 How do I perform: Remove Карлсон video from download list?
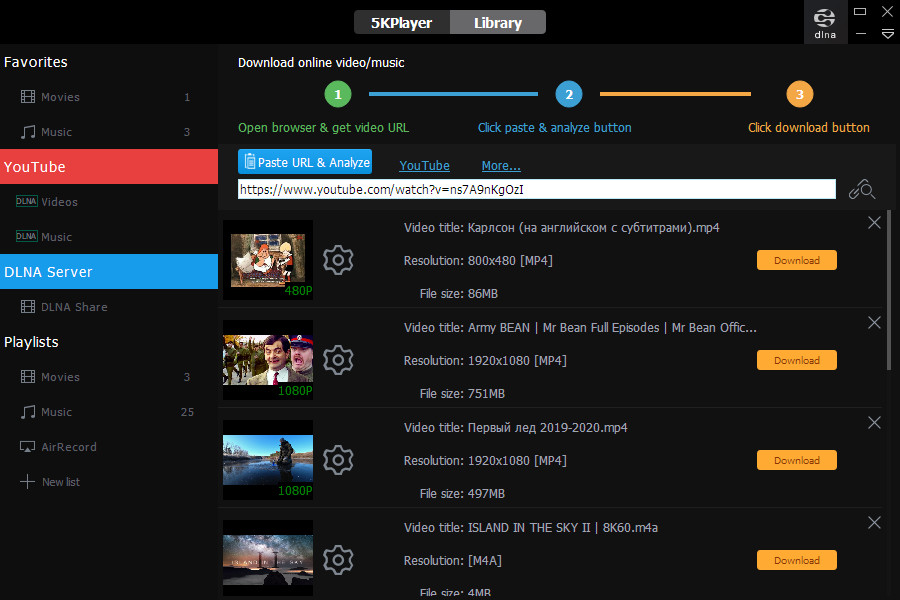click(874, 223)
